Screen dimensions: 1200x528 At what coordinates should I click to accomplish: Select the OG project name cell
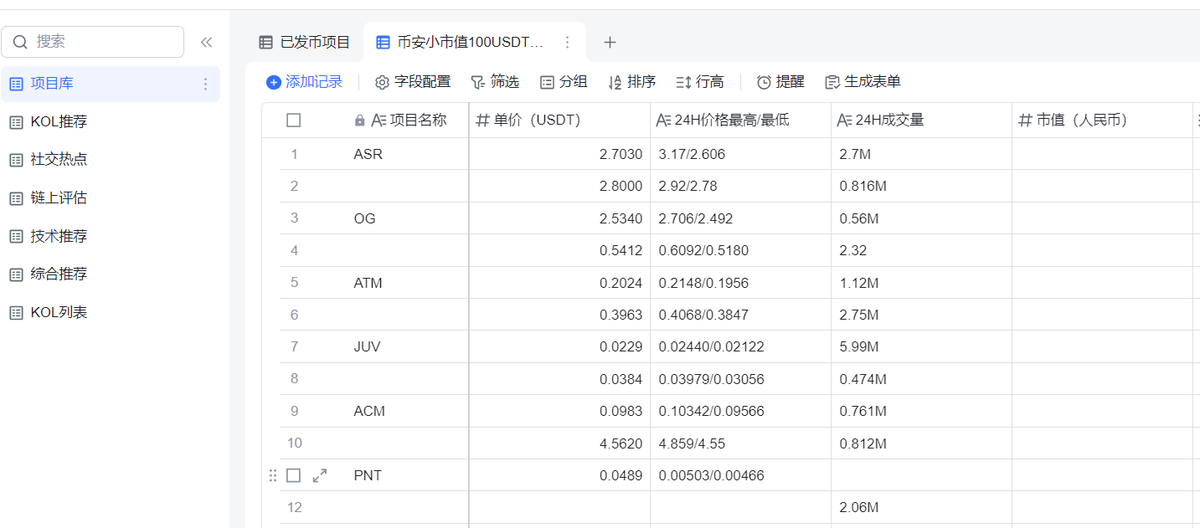(407, 218)
